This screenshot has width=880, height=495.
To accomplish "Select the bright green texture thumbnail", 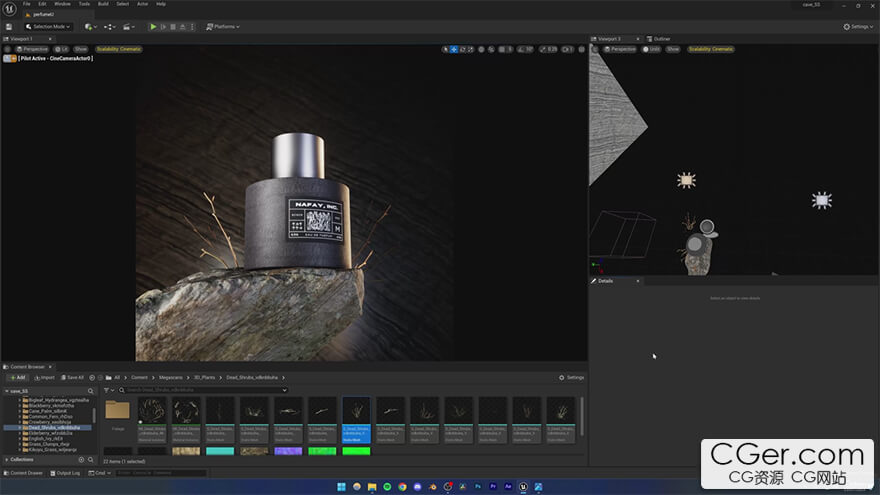I will 355,451.
